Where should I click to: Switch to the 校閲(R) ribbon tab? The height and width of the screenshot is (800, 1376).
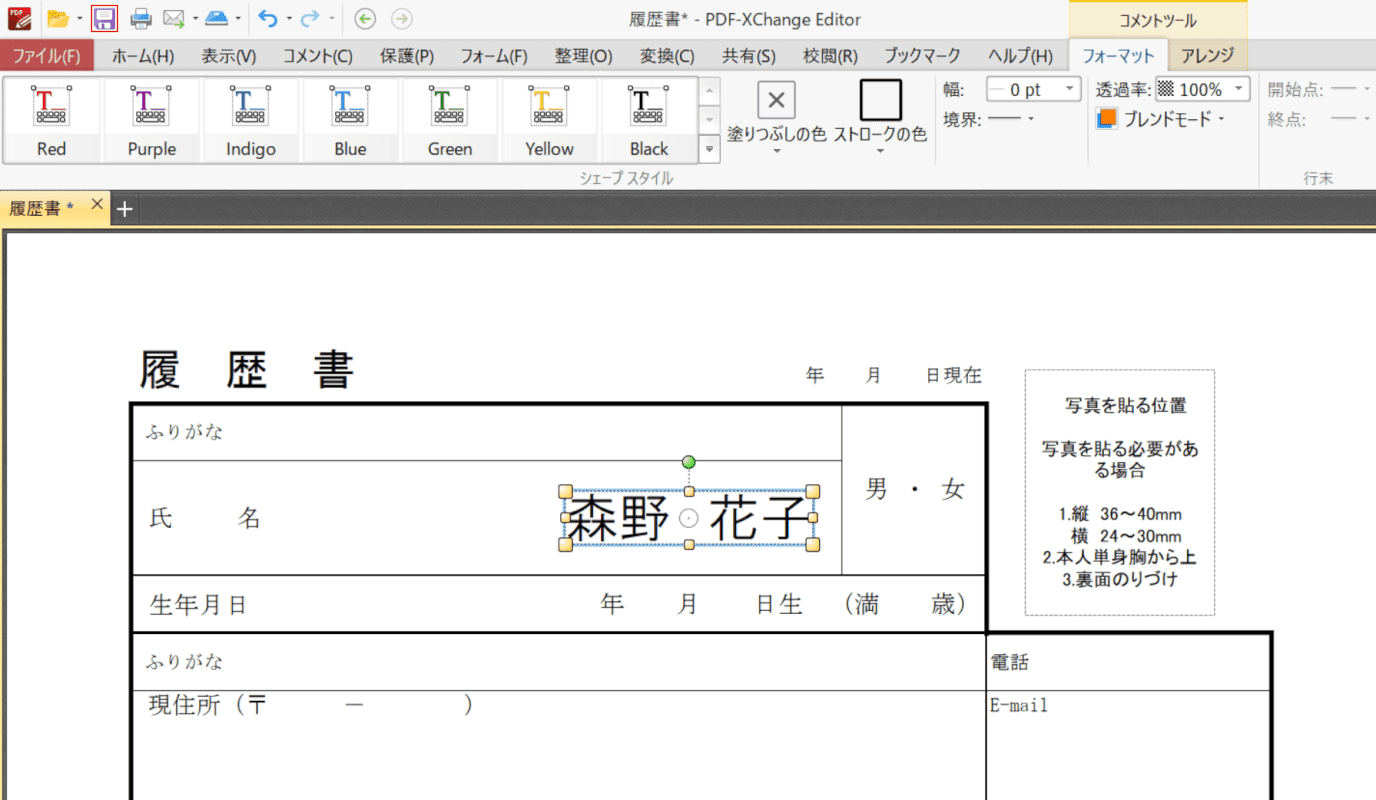[830, 56]
